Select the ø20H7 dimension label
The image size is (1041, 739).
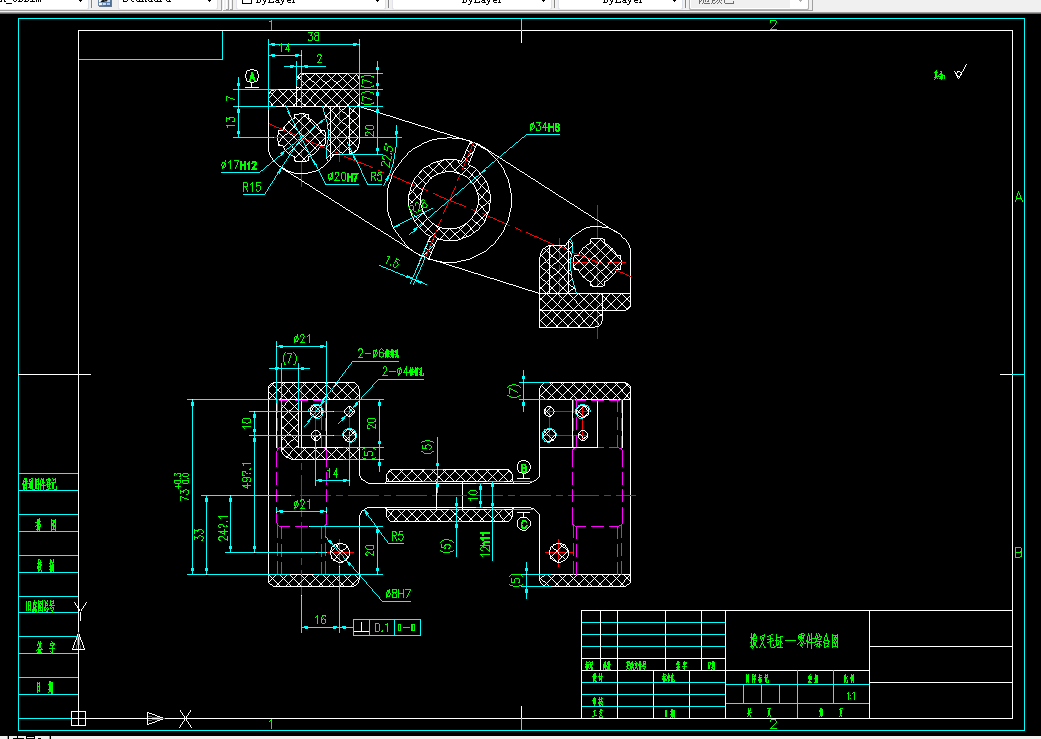[343, 177]
